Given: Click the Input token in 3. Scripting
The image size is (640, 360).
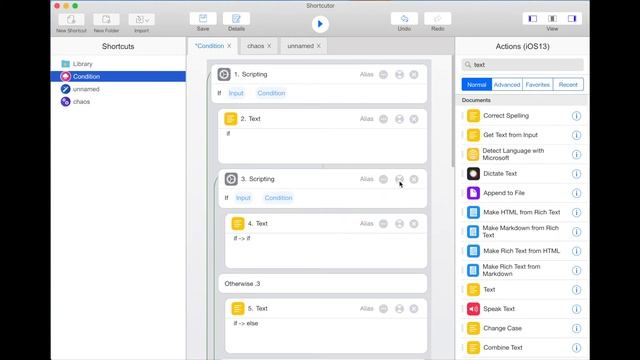Looking at the screenshot, I should (x=243, y=198).
